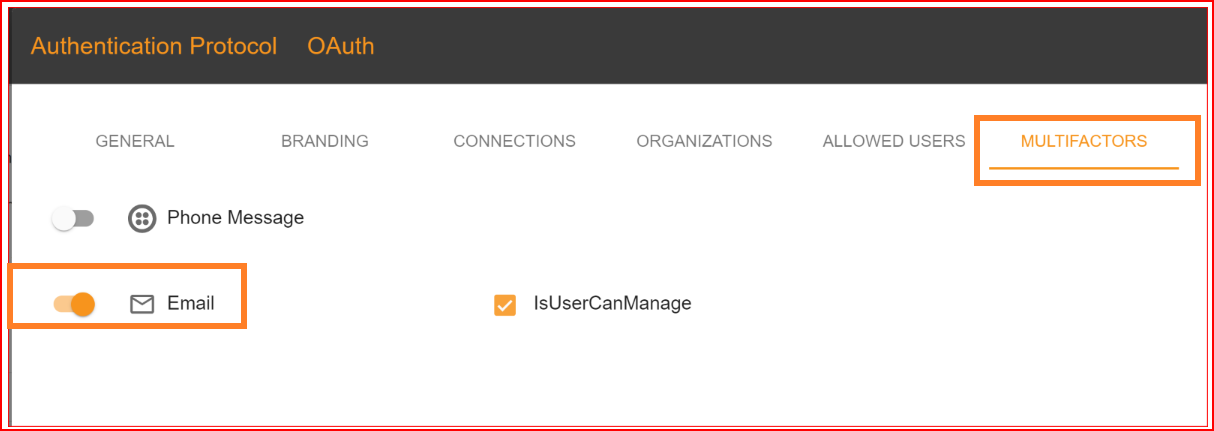
Task: Disable the Email multifactor toggle
Action: [x=74, y=304]
